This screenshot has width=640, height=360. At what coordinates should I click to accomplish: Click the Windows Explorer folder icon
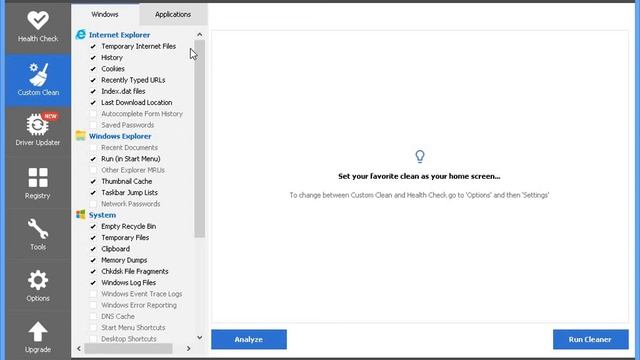80,136
